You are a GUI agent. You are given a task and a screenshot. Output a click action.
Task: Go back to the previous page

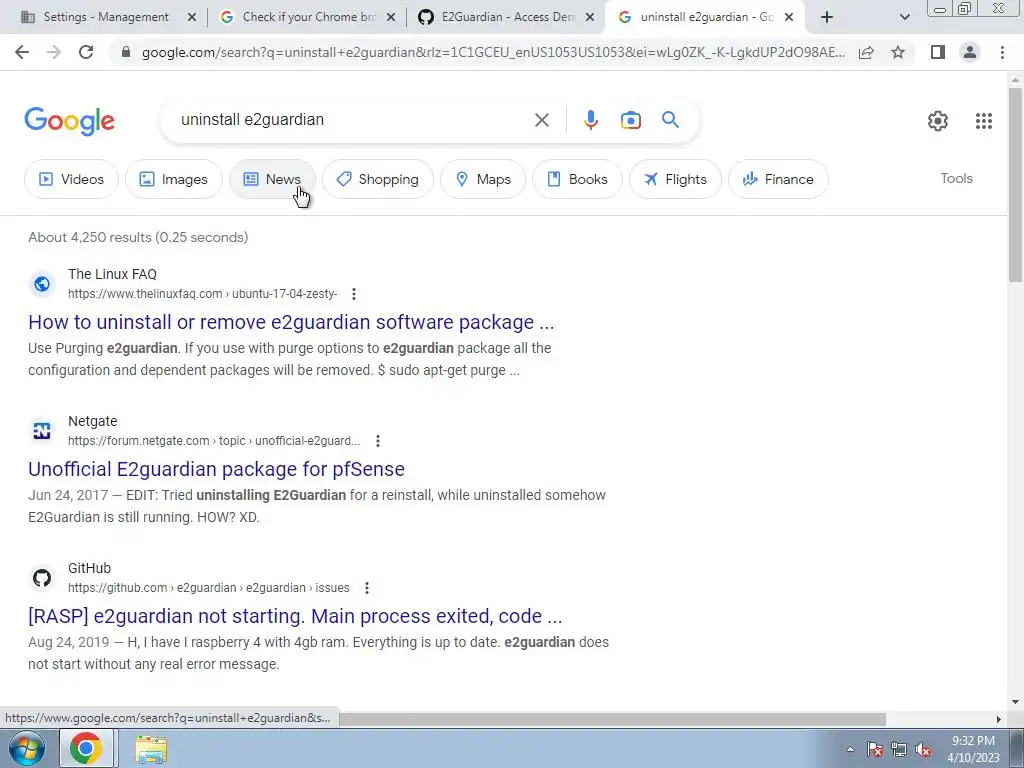tap(22, 52)
